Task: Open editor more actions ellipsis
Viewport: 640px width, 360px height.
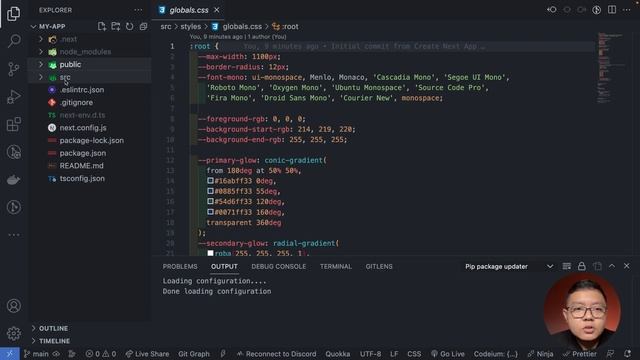Action: pyautogui.click(x=627, y=10)
